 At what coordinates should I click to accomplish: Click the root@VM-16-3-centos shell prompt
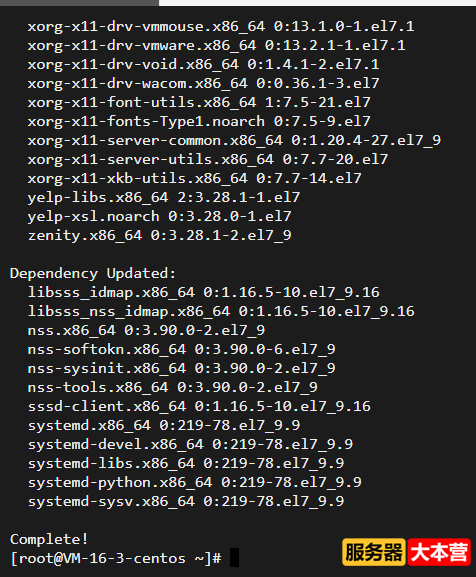[116, 558]
